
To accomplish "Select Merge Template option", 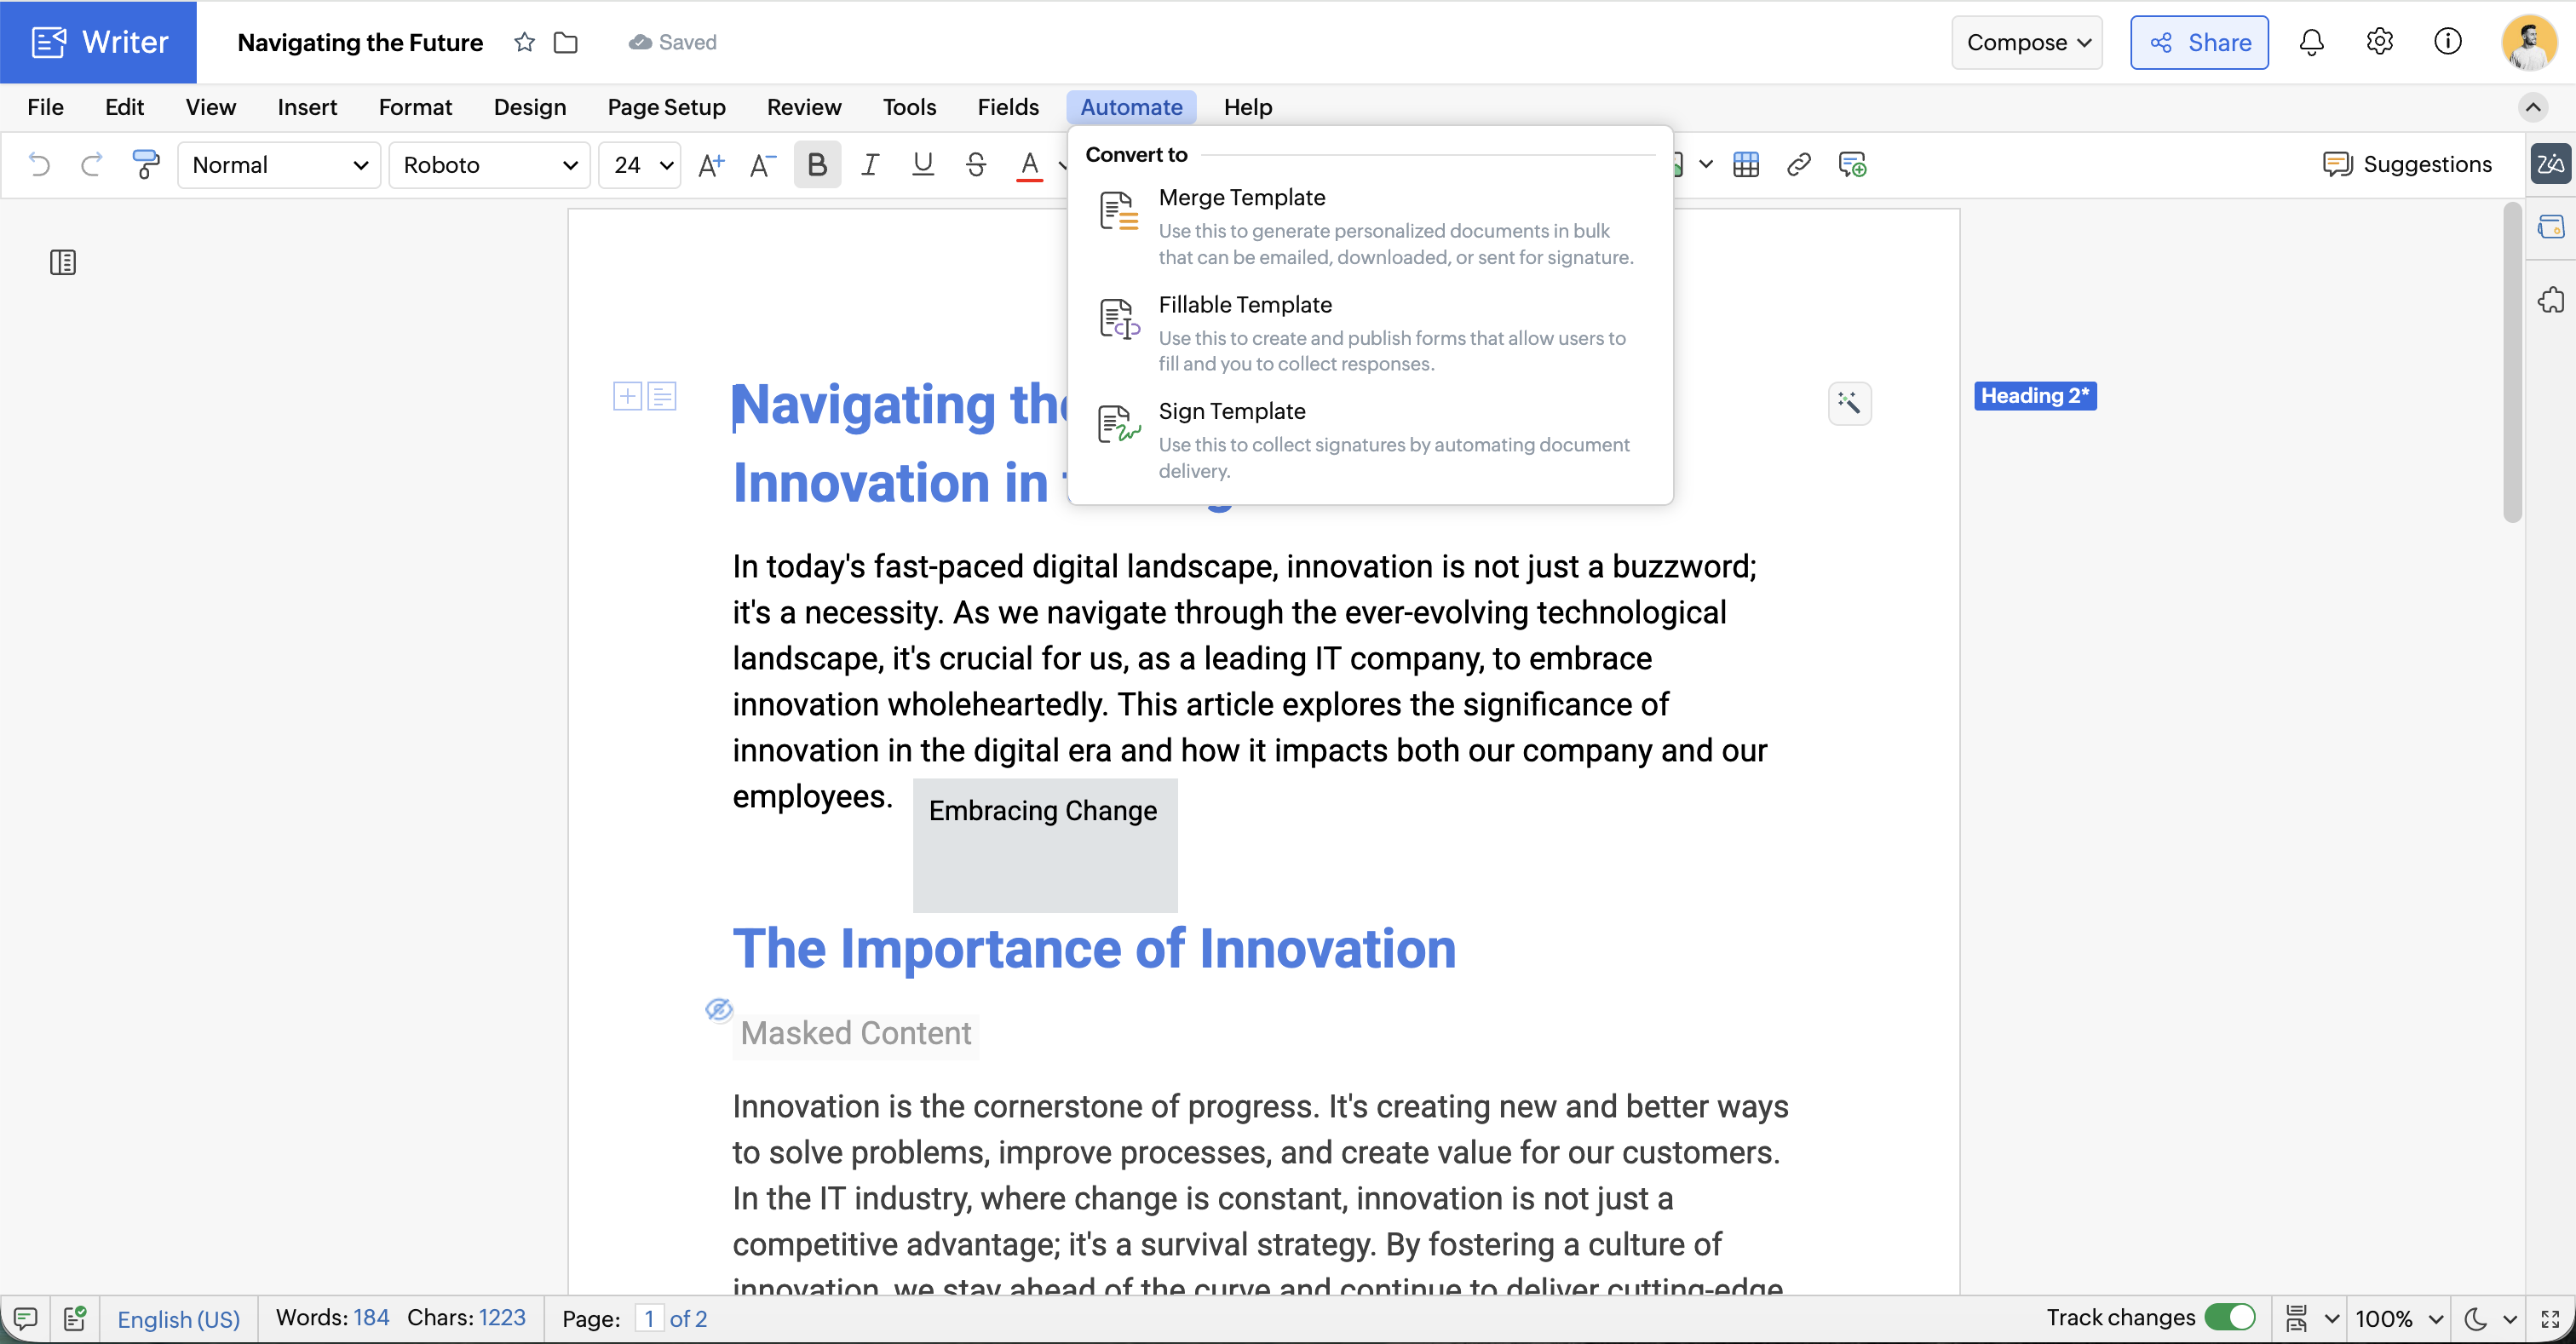I will coord(1241,197).
